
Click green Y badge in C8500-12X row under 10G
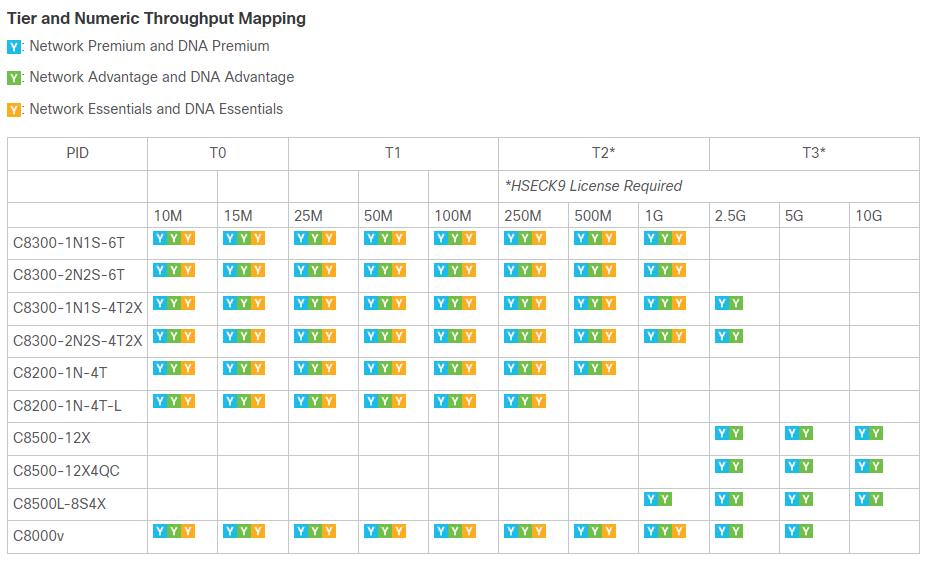(x=876, y=433)
